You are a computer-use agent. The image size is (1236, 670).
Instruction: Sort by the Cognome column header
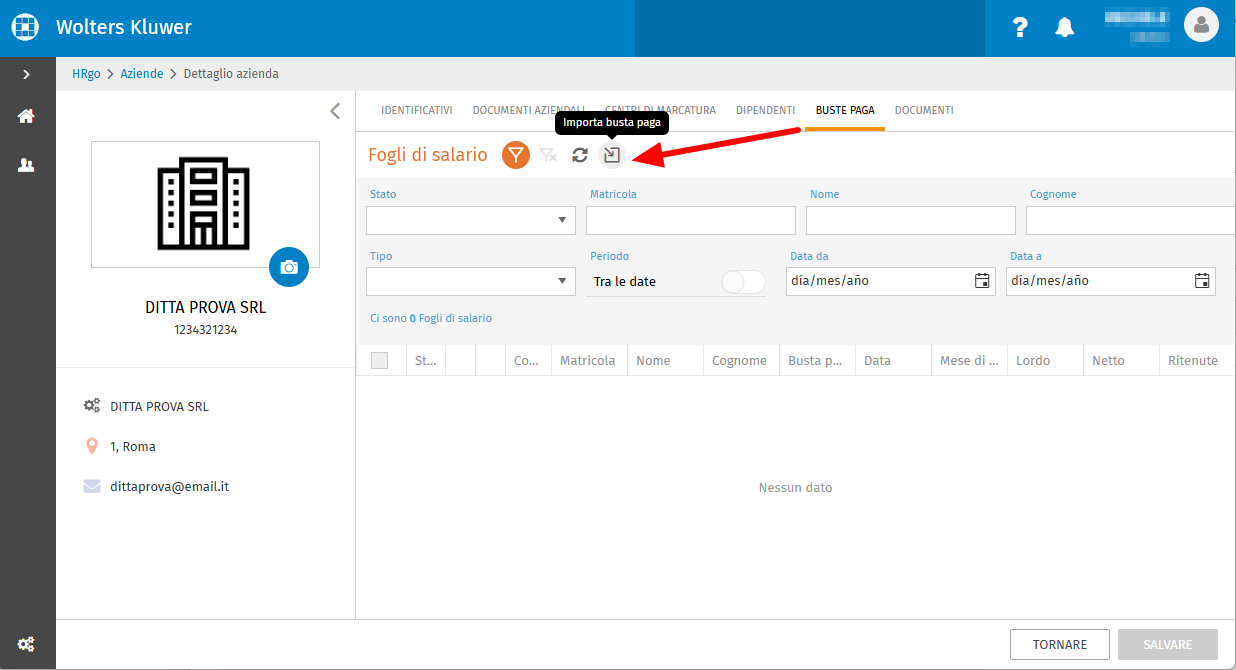click(741, 361)
